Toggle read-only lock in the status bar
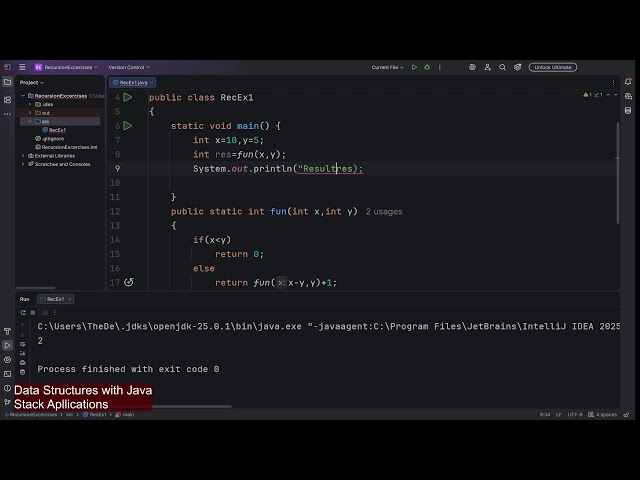The width and height of the screenshot is (640, 480). [626, 415]
